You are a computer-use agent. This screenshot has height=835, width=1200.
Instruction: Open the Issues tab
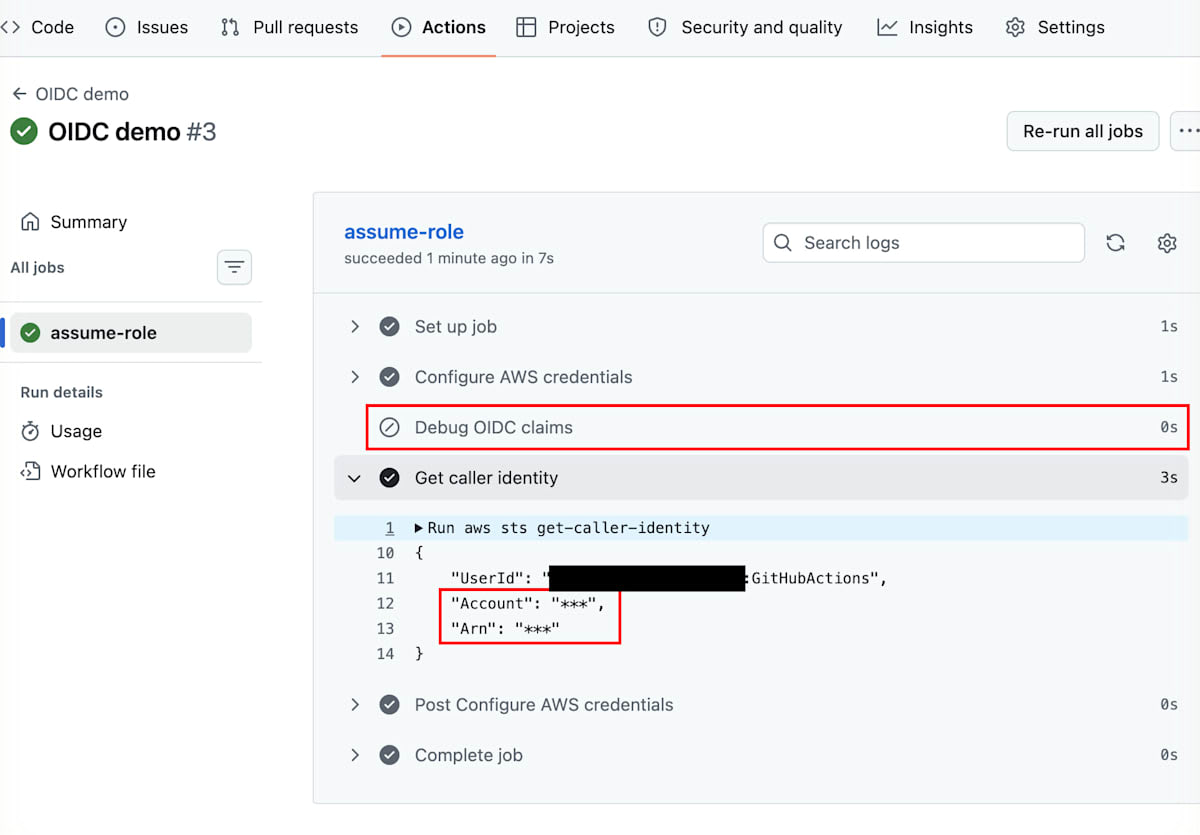[147, 27]
